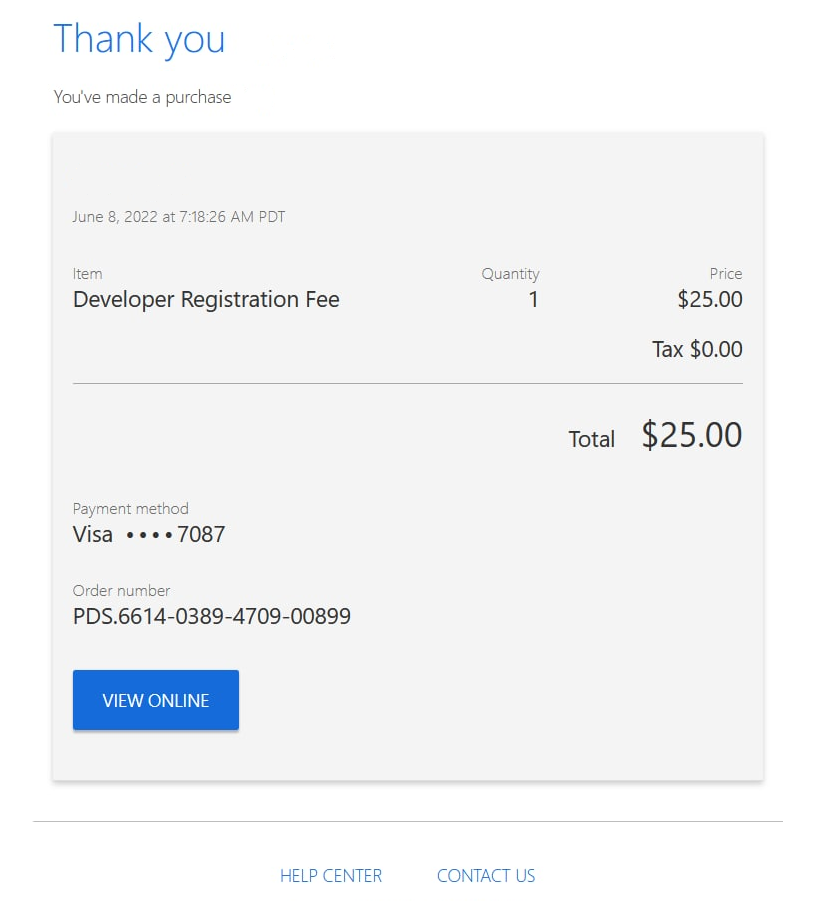Click the Tax $0.00 line

click(697, 349)
